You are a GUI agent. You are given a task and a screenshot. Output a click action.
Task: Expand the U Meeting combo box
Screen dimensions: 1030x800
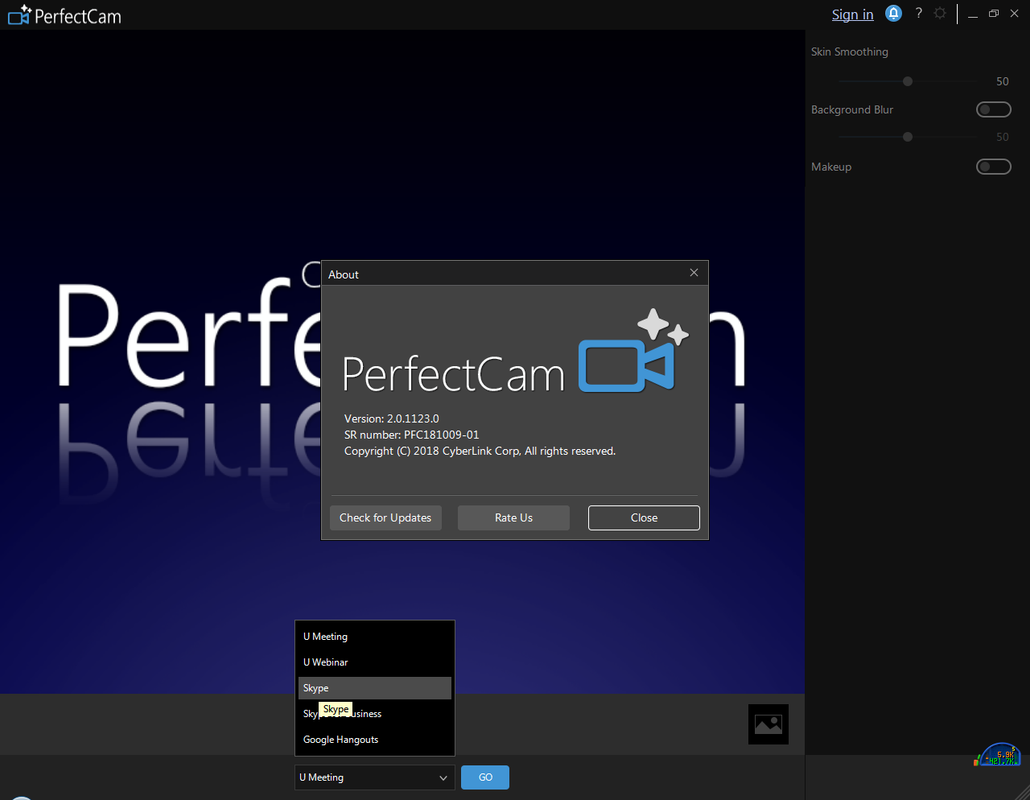click(374, 778)
